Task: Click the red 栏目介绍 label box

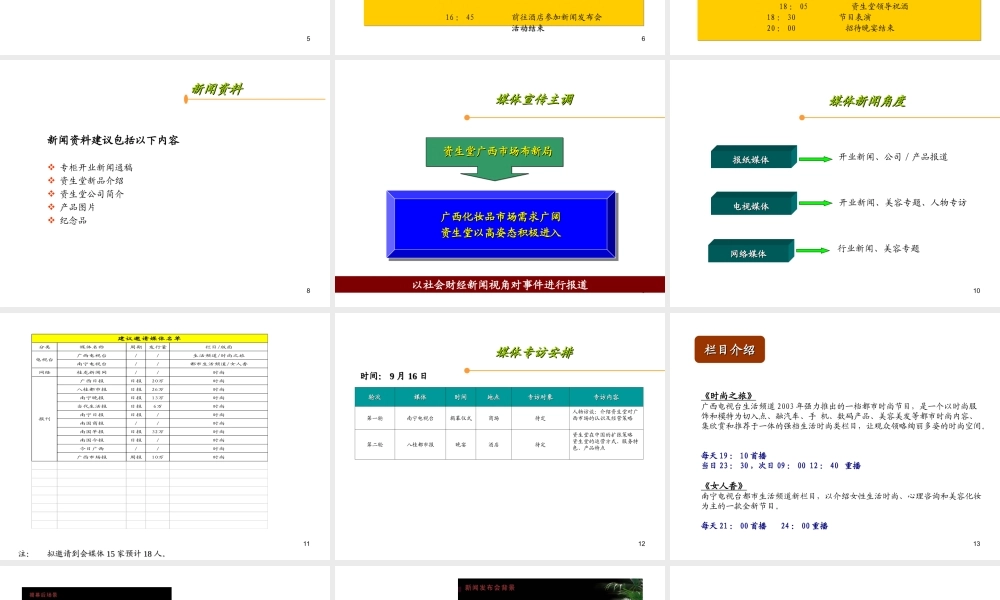Action: point(729,350)
